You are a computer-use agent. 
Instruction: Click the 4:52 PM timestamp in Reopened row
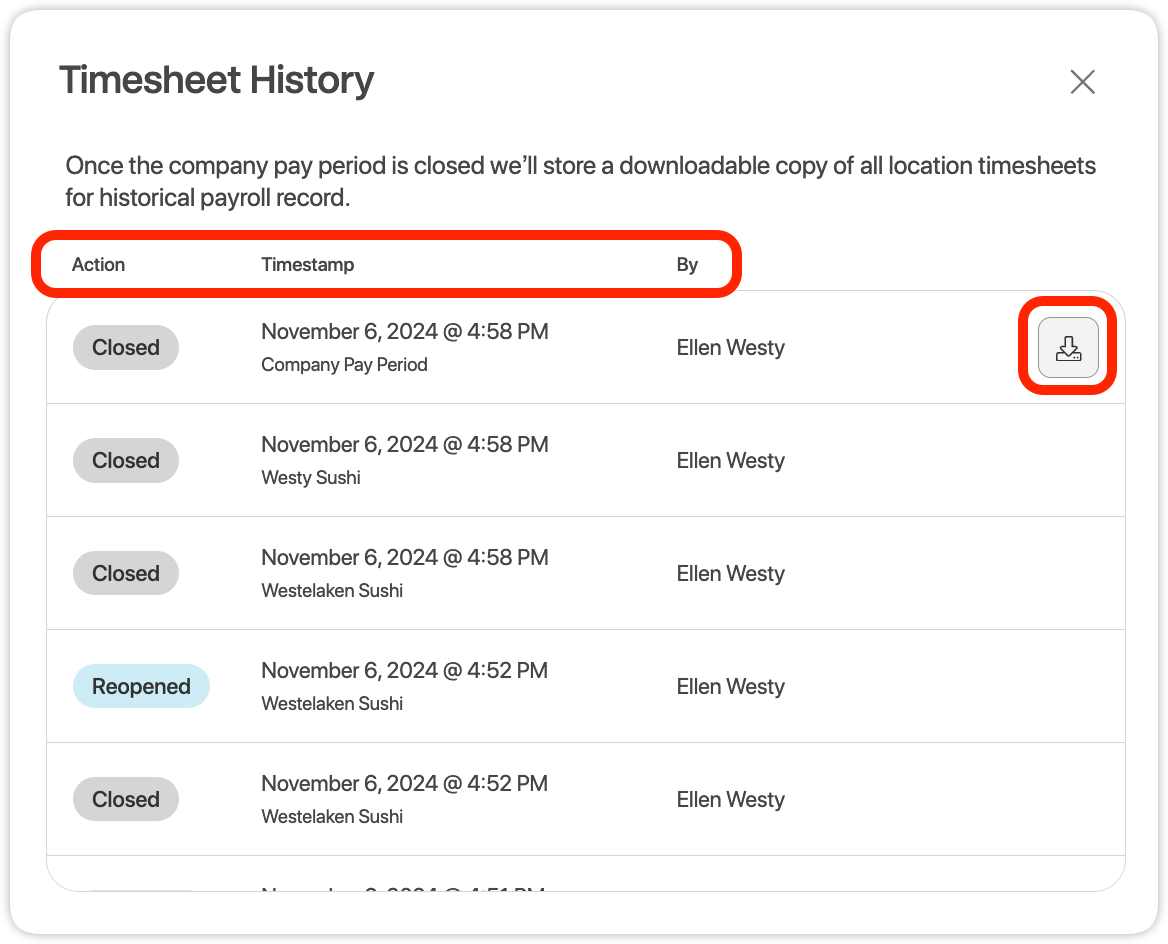[404, 671]
